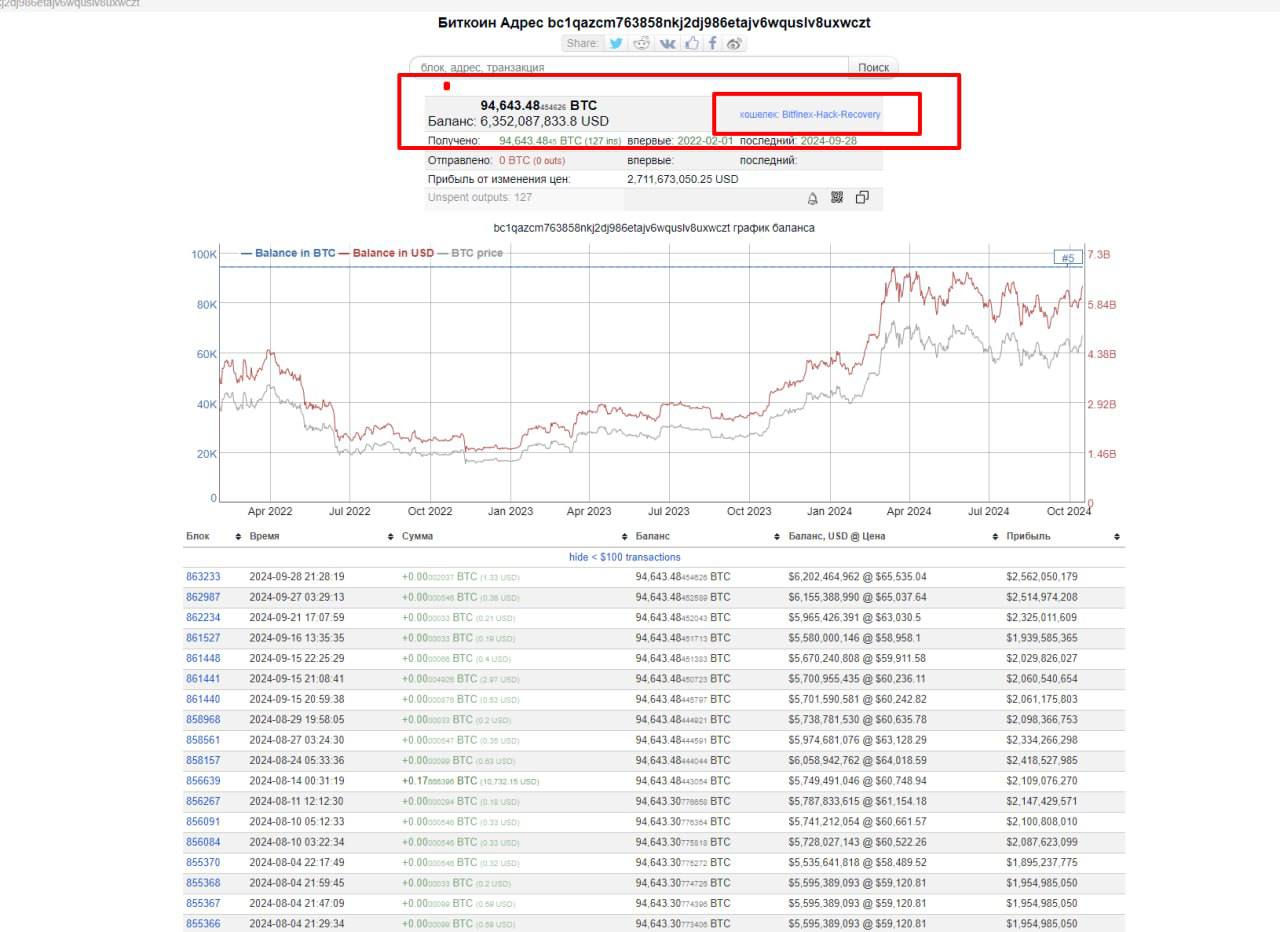Viewport: 1280px width, 932px height.
Task: Share the address on Facebook
Action: (713, 43)
